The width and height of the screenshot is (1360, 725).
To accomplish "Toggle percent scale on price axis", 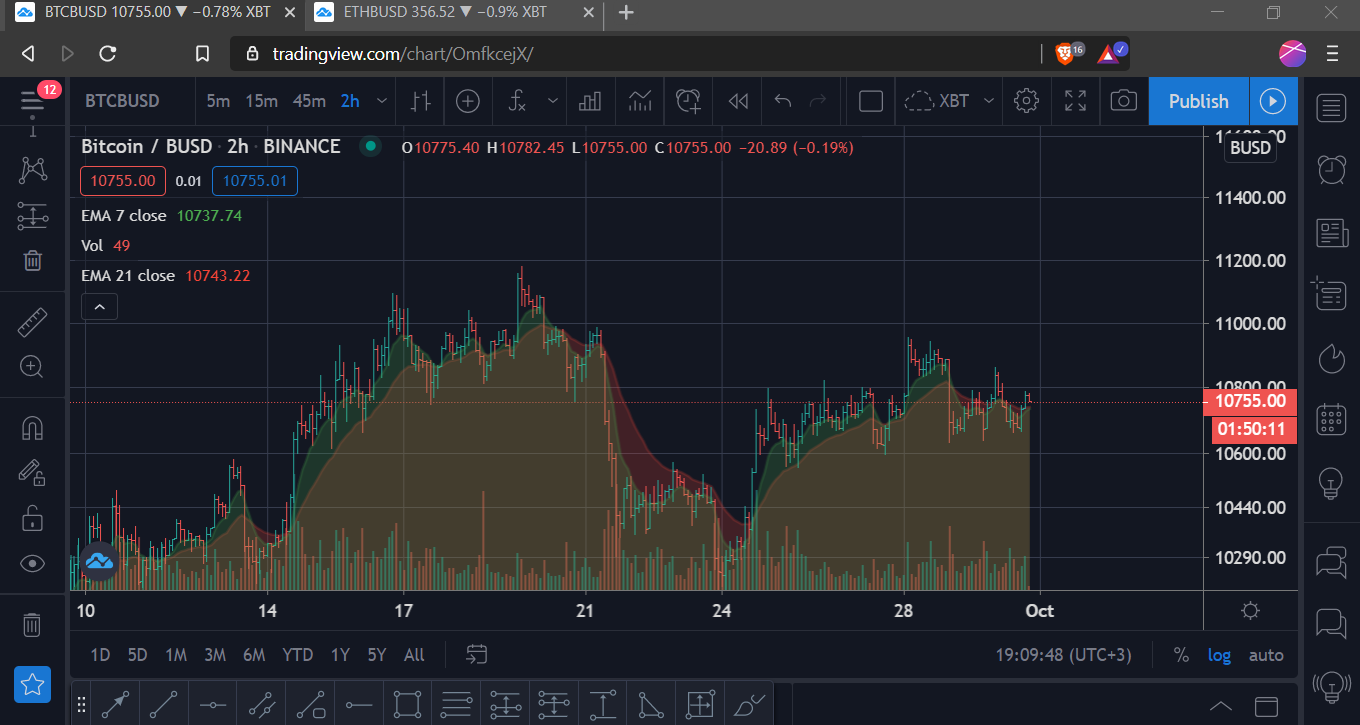I will pyautogui.click(x=1181, y=655).
